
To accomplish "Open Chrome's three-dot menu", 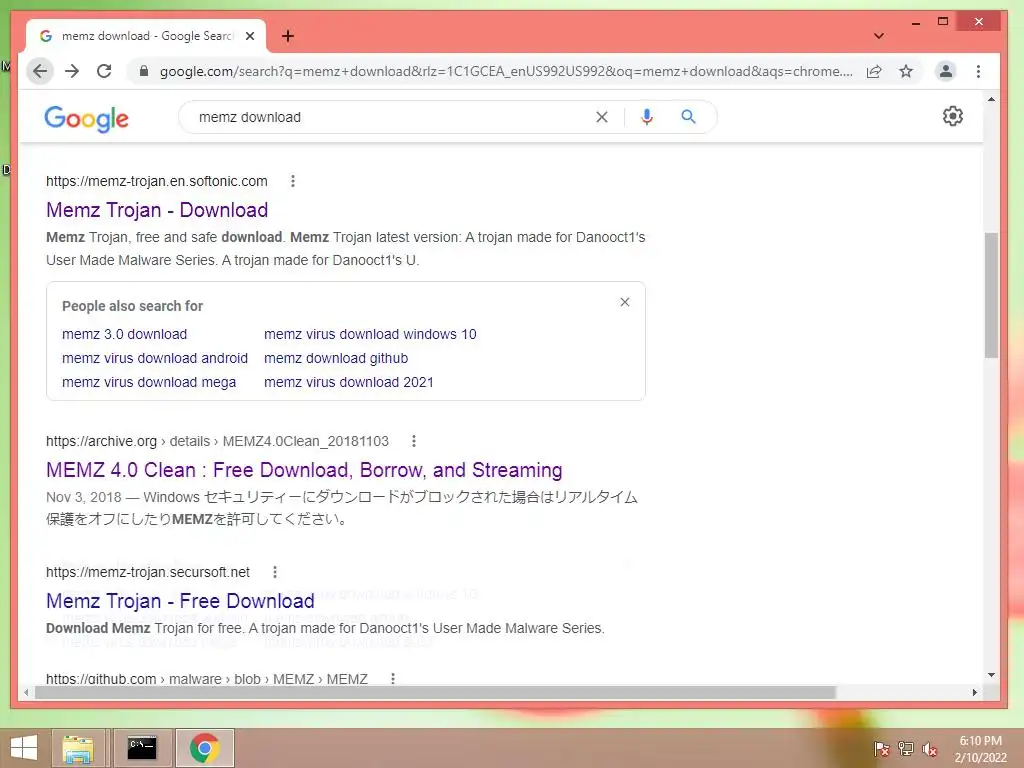I will click(x=978, y=71).
